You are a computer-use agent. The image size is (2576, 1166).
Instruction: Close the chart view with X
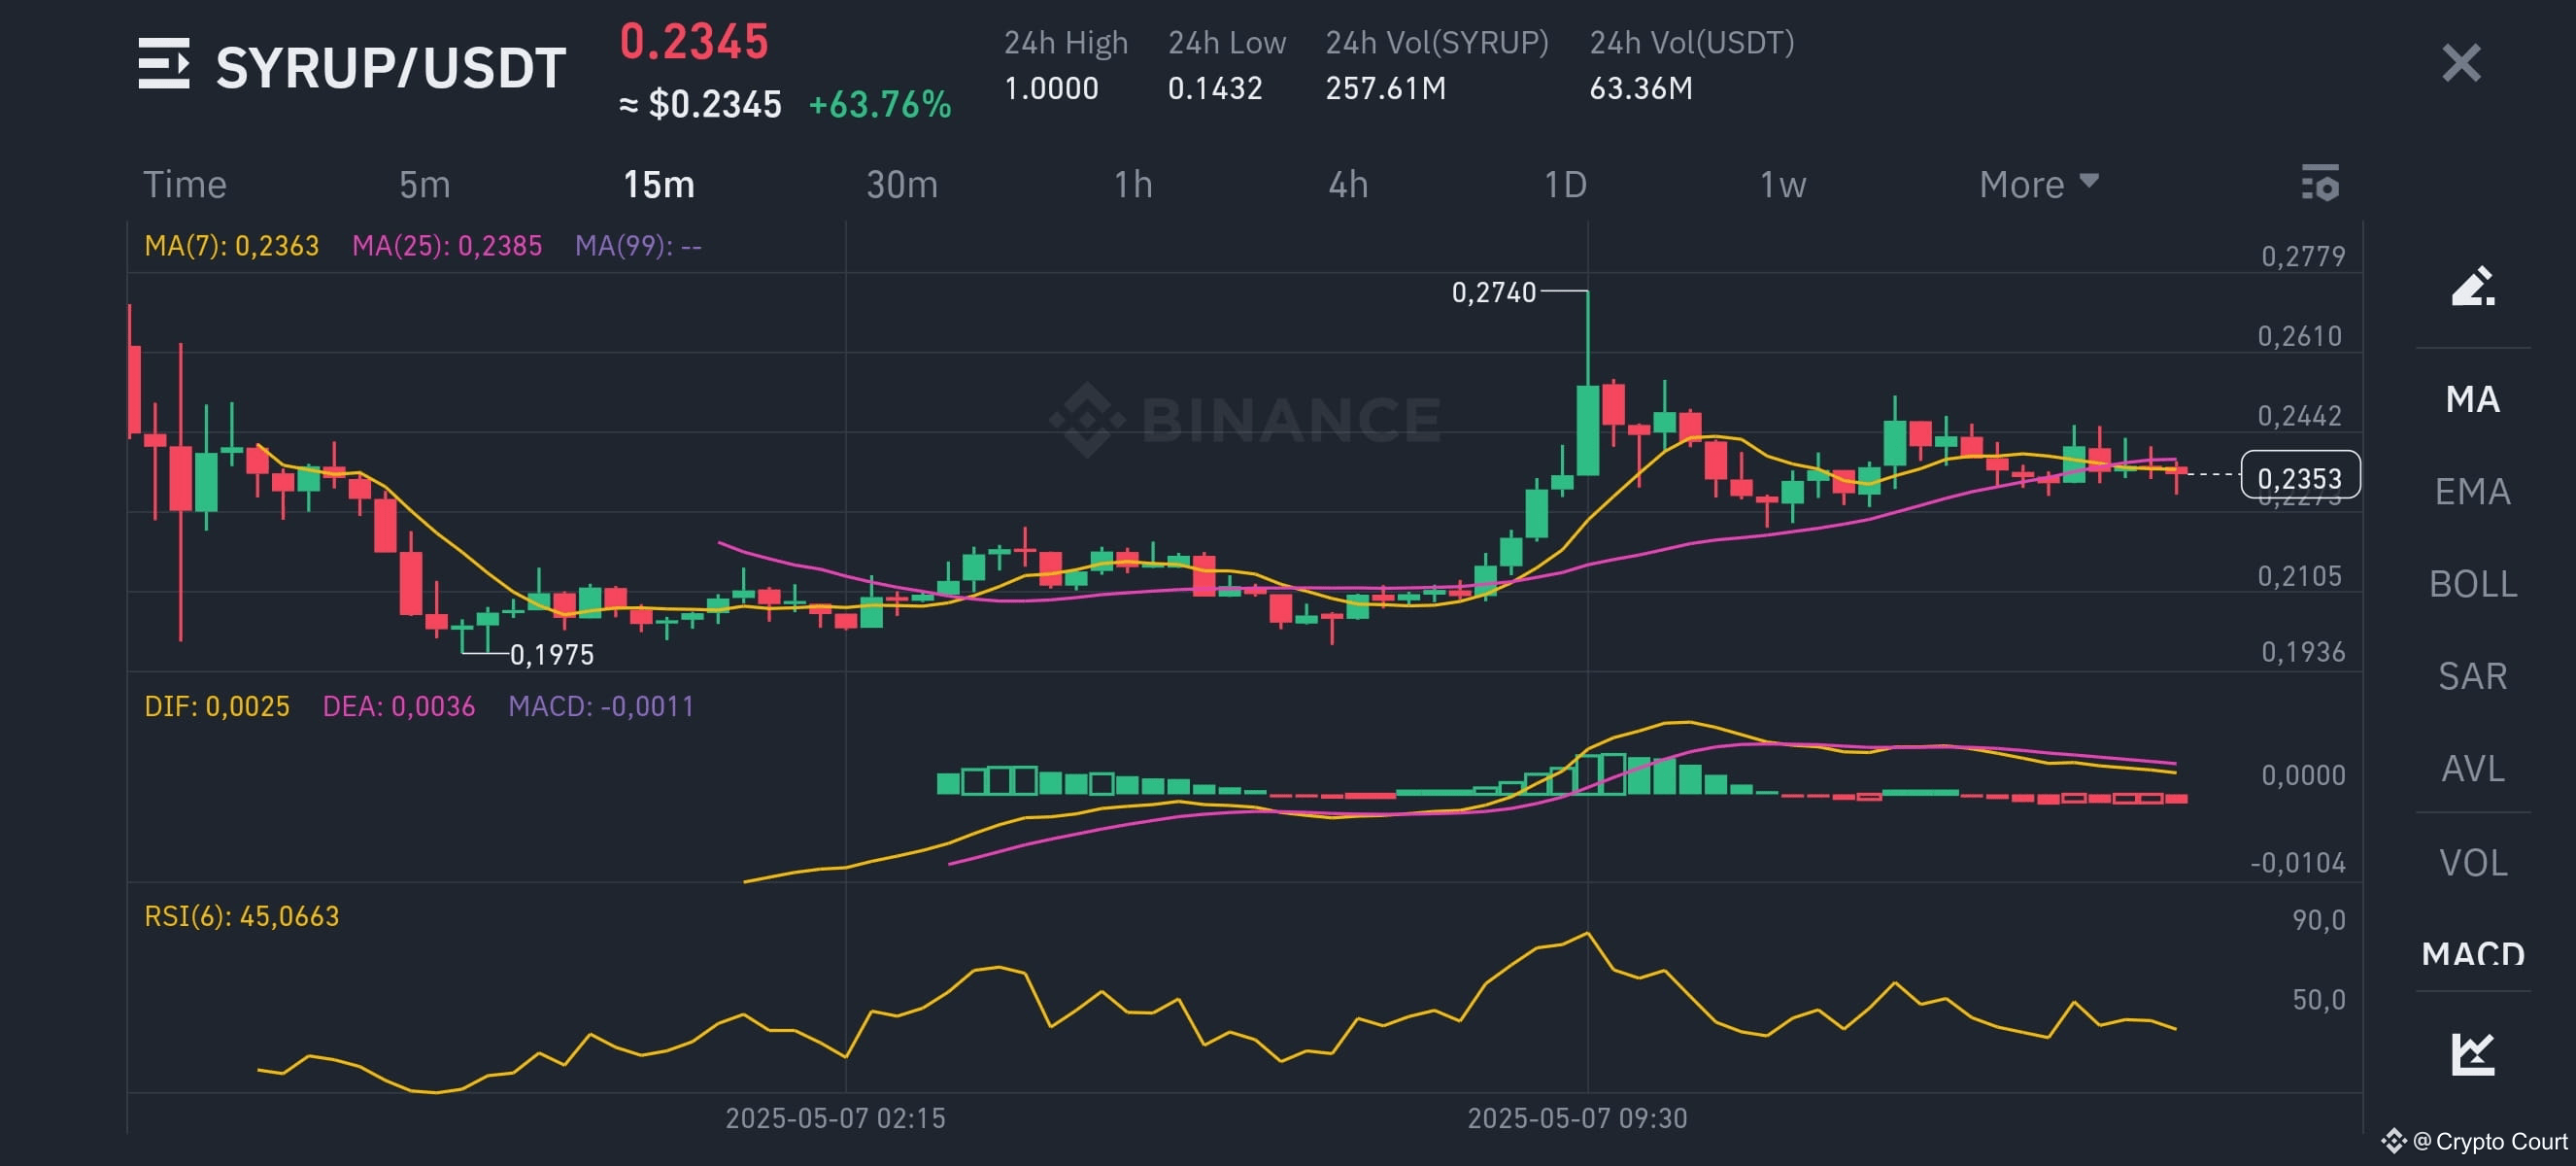[x=2461, y=63]
